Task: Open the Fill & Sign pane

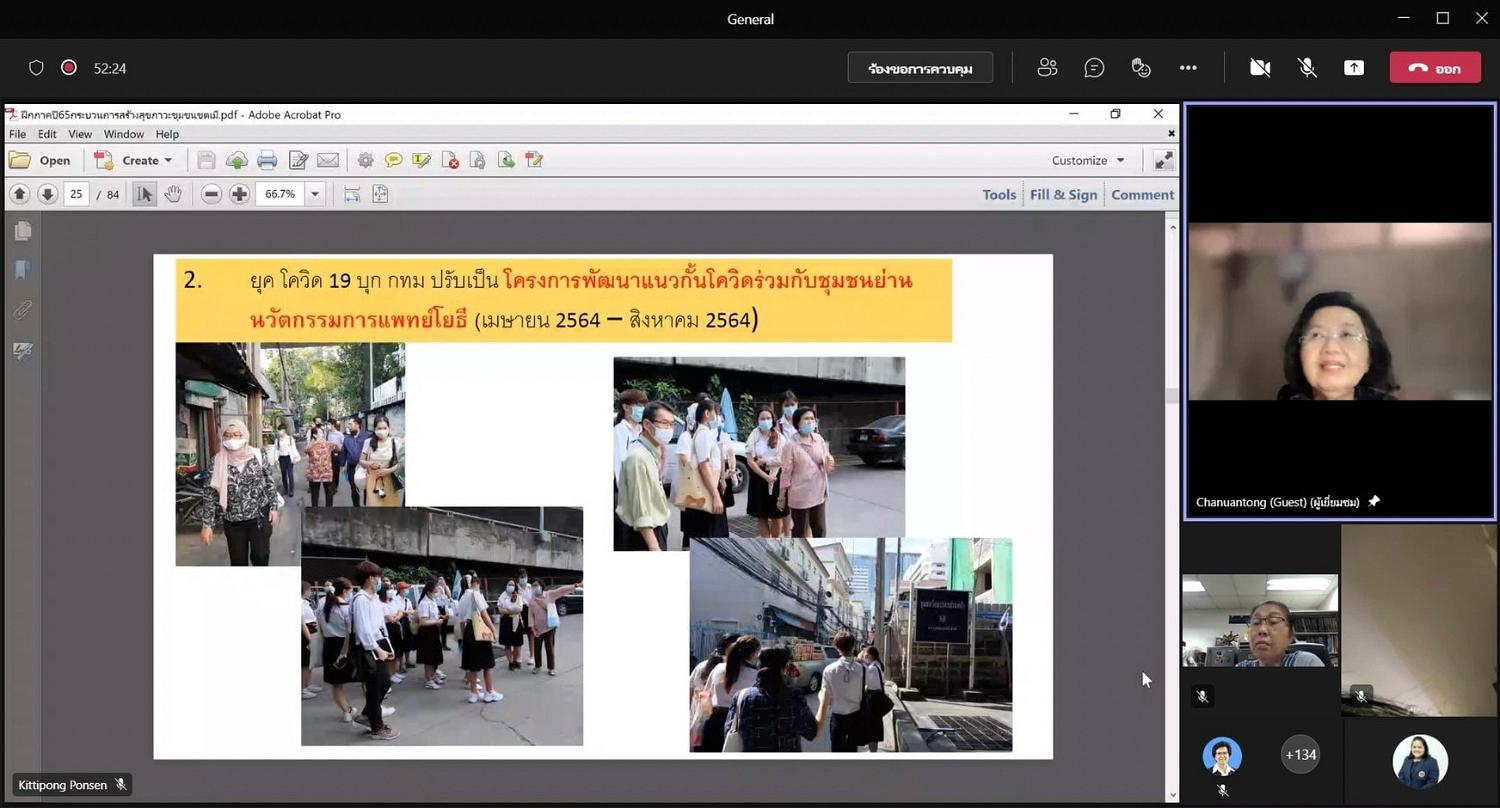Action: pos(1063,195)
